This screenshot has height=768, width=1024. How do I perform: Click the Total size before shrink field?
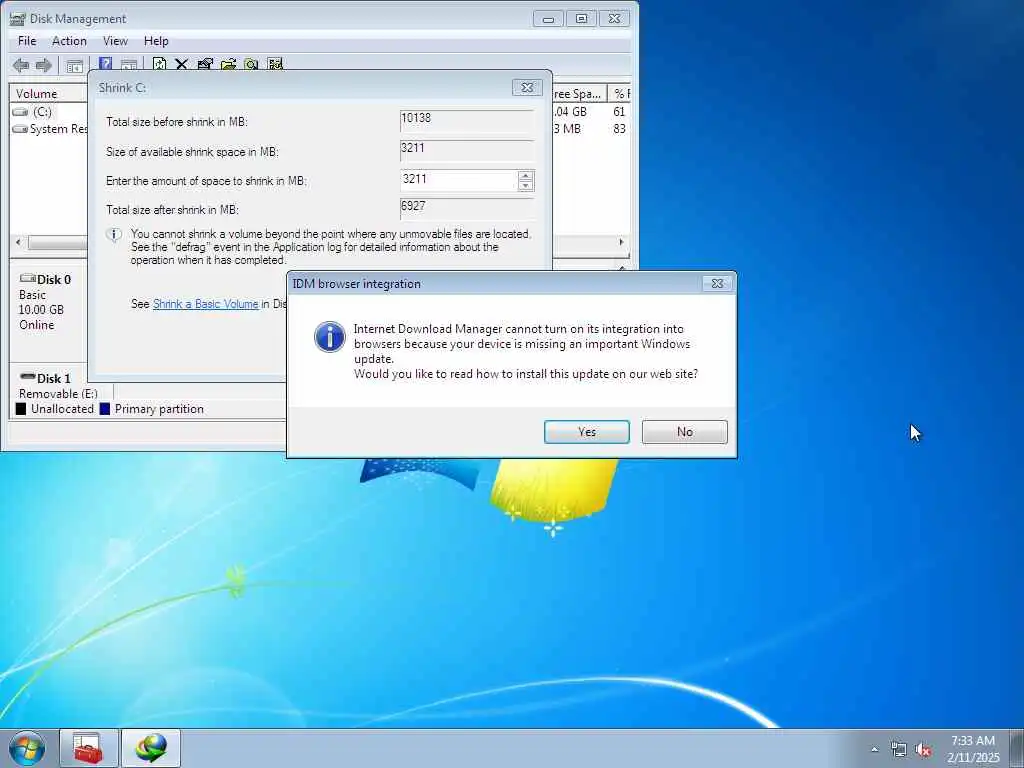click(466, 120)
